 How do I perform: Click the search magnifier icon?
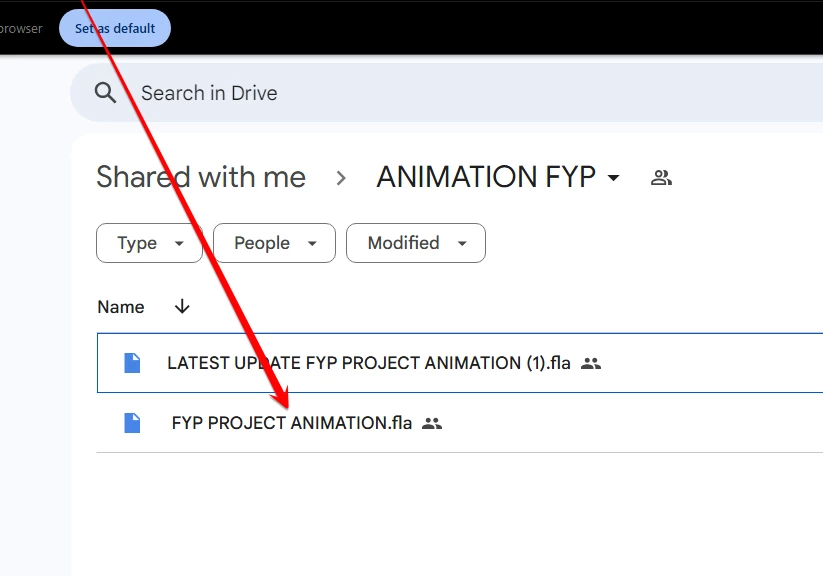[105, 93]
